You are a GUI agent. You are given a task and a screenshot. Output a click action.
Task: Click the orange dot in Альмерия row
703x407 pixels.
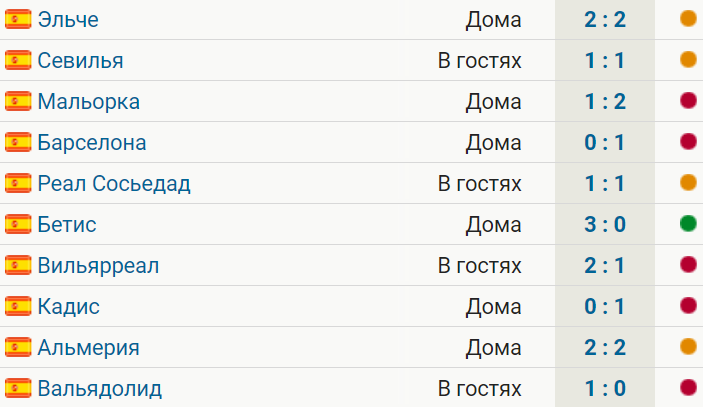(x=688, y=346)
